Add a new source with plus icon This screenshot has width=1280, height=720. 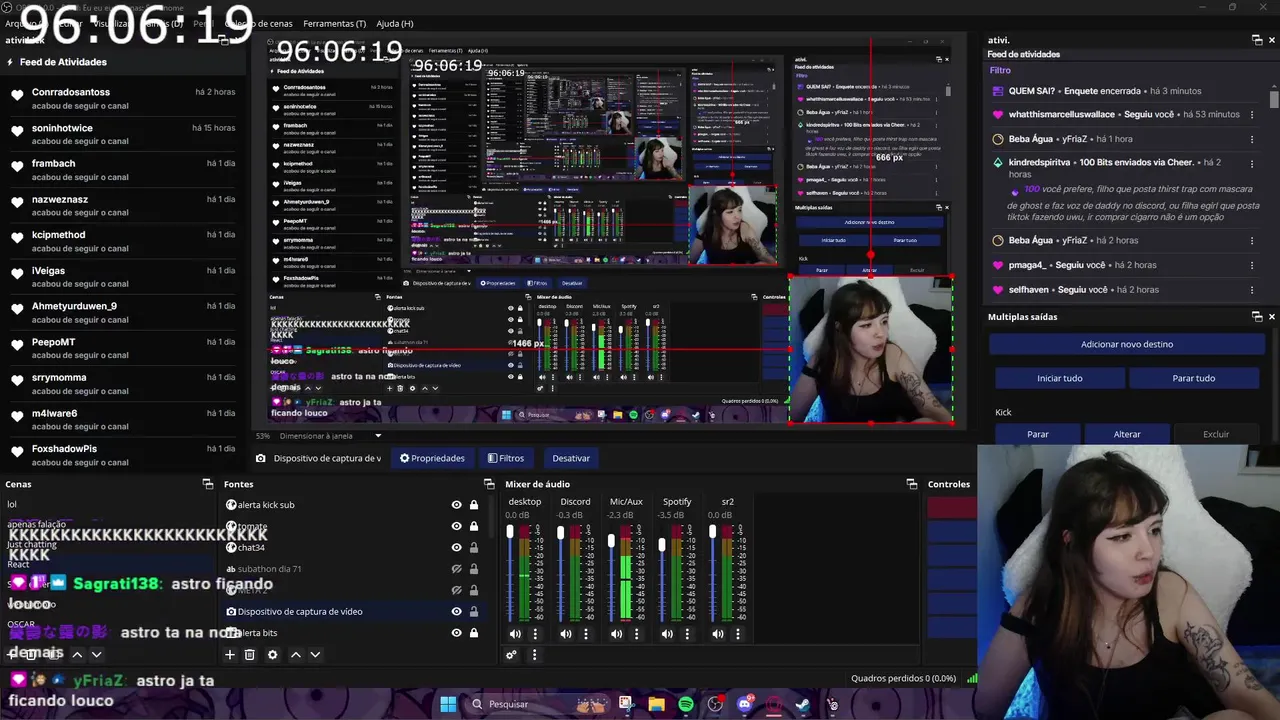pyautogui.click(x=229, y=655)
